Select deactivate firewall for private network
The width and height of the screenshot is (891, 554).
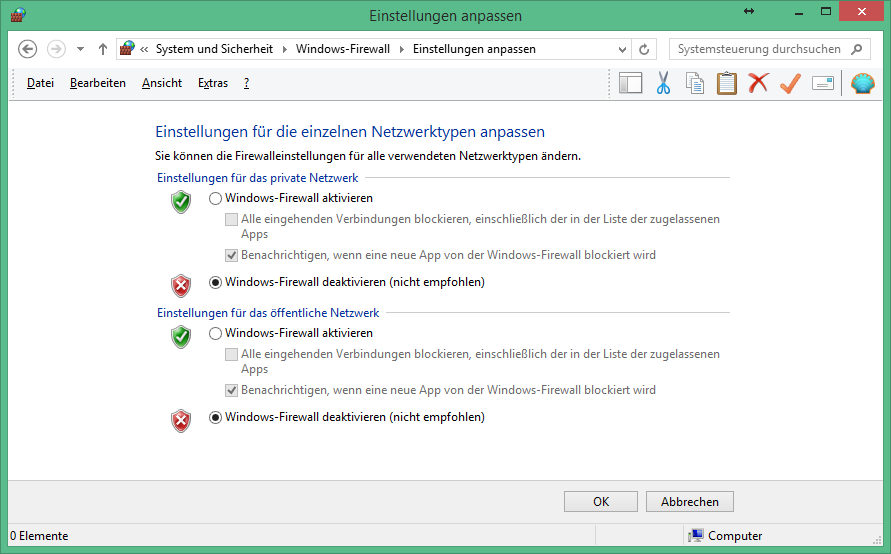point(216,282)
